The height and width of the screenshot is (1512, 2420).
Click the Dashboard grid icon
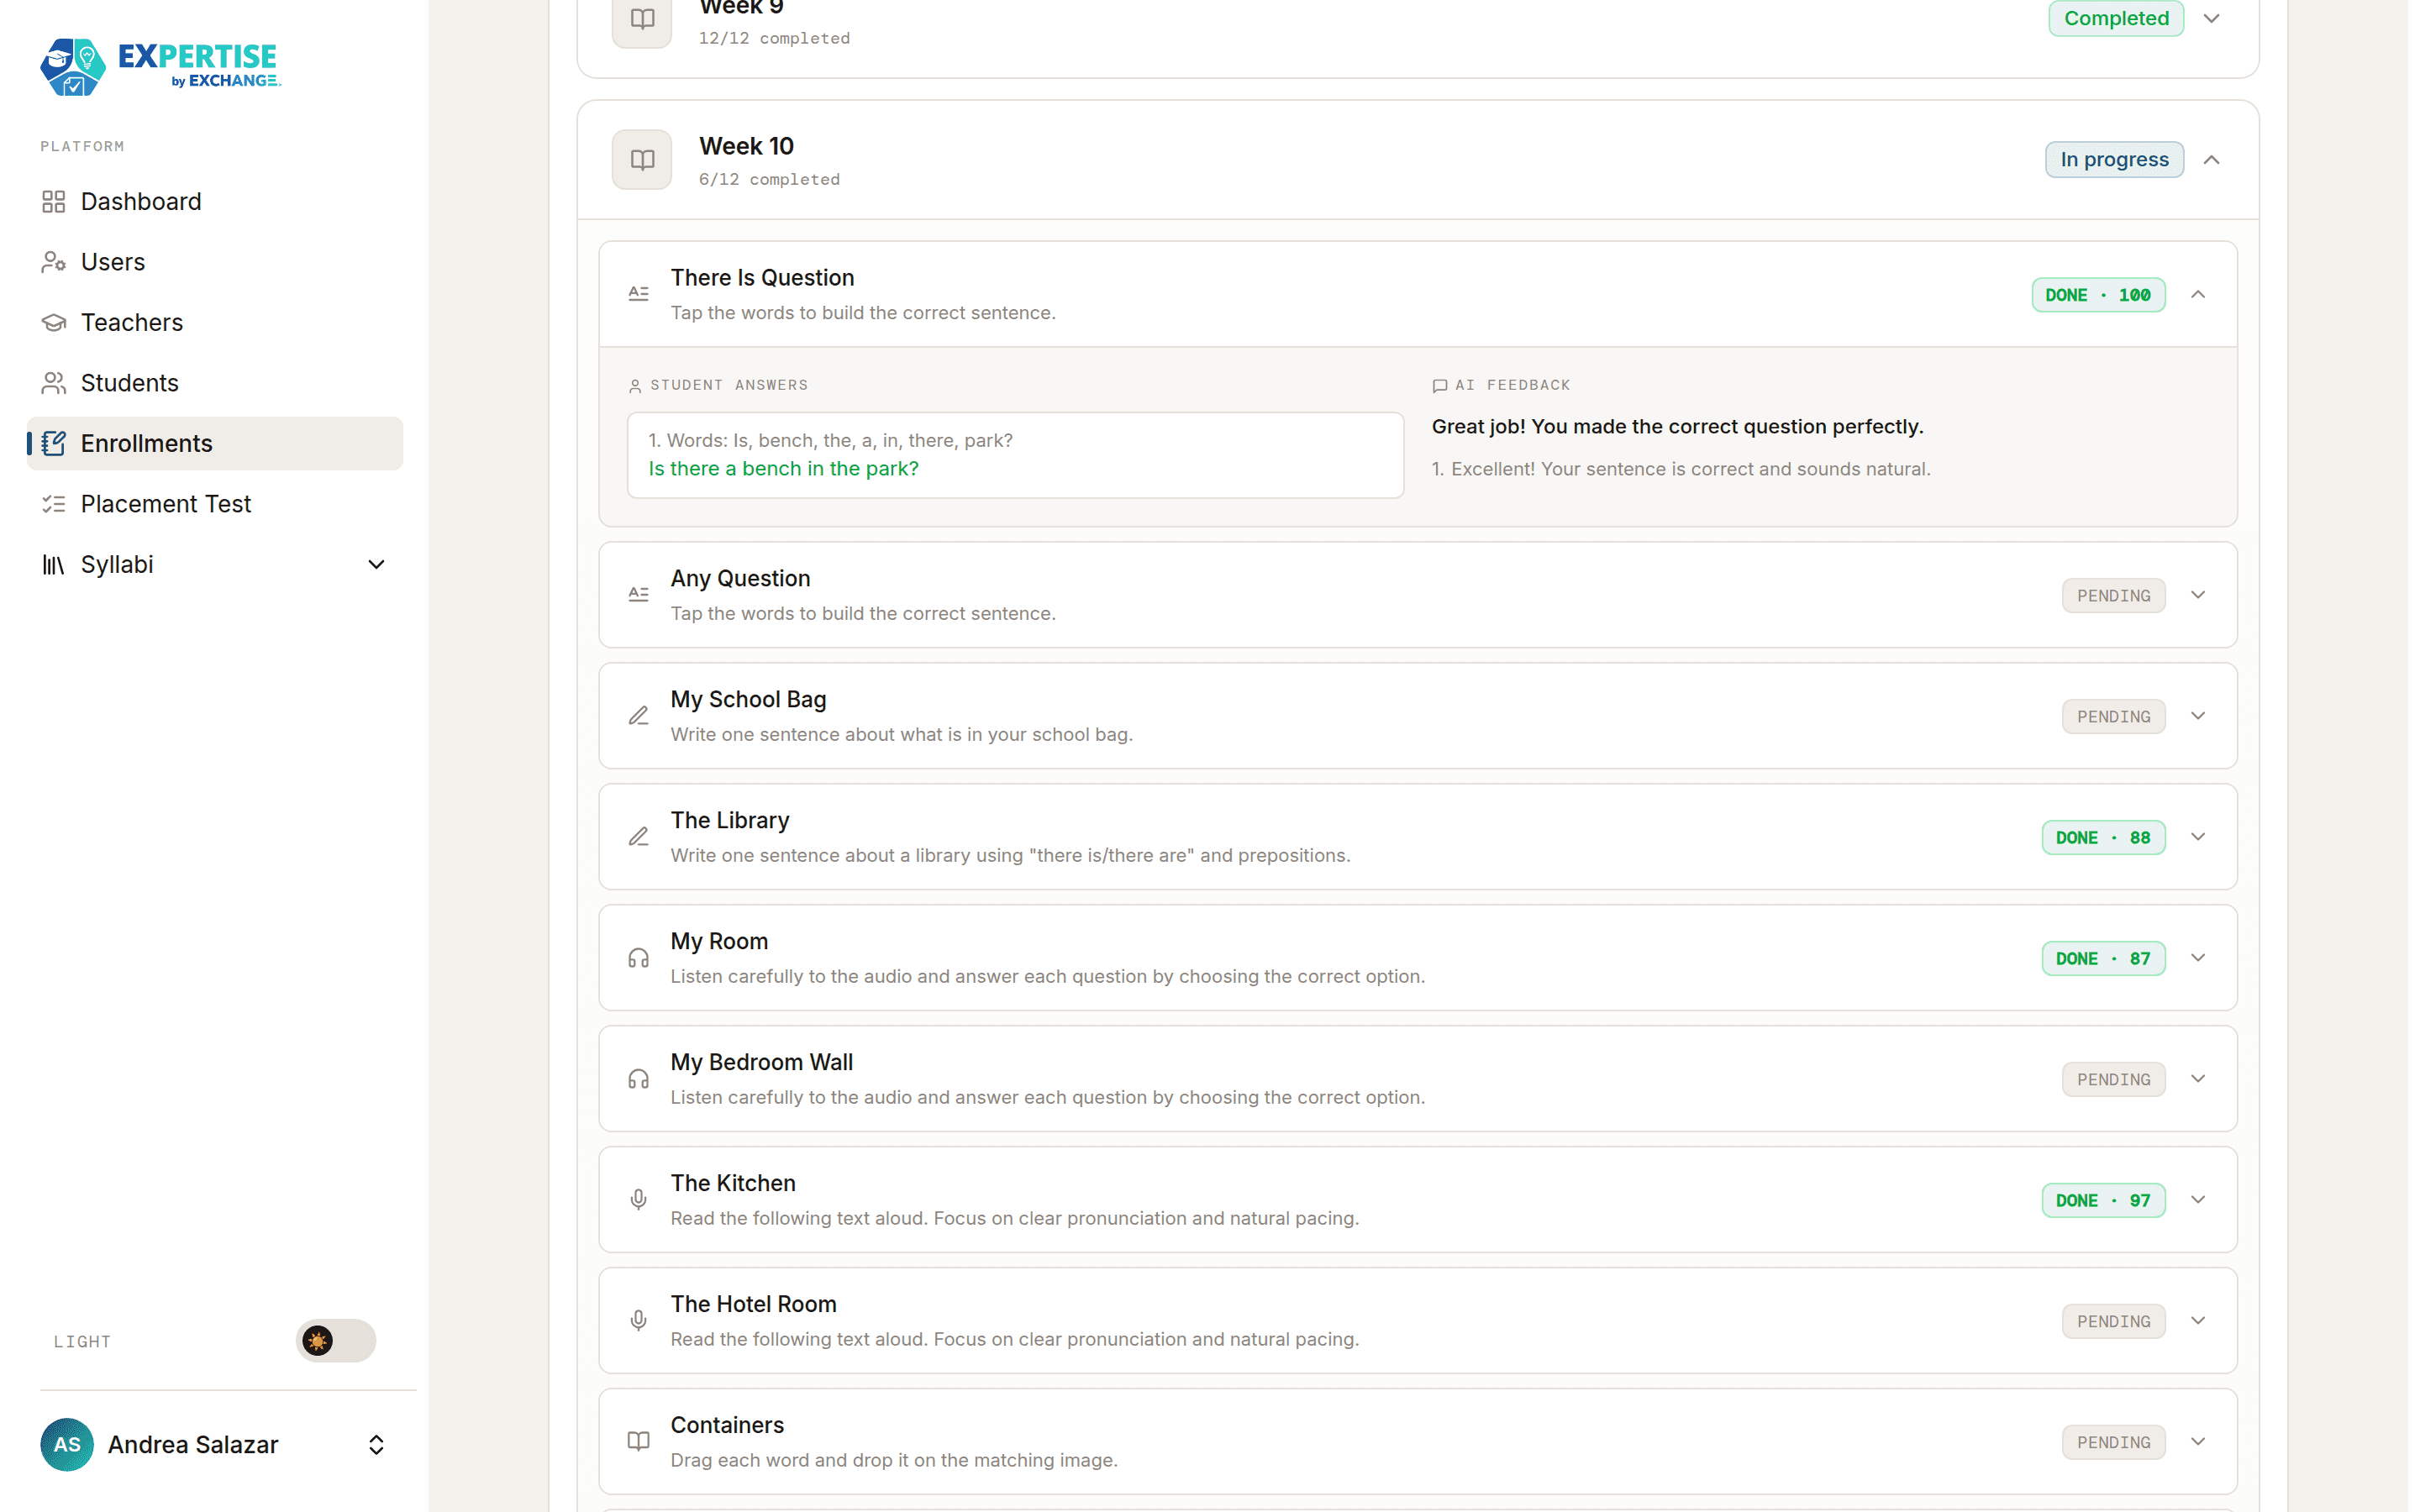tap(54, 202)
